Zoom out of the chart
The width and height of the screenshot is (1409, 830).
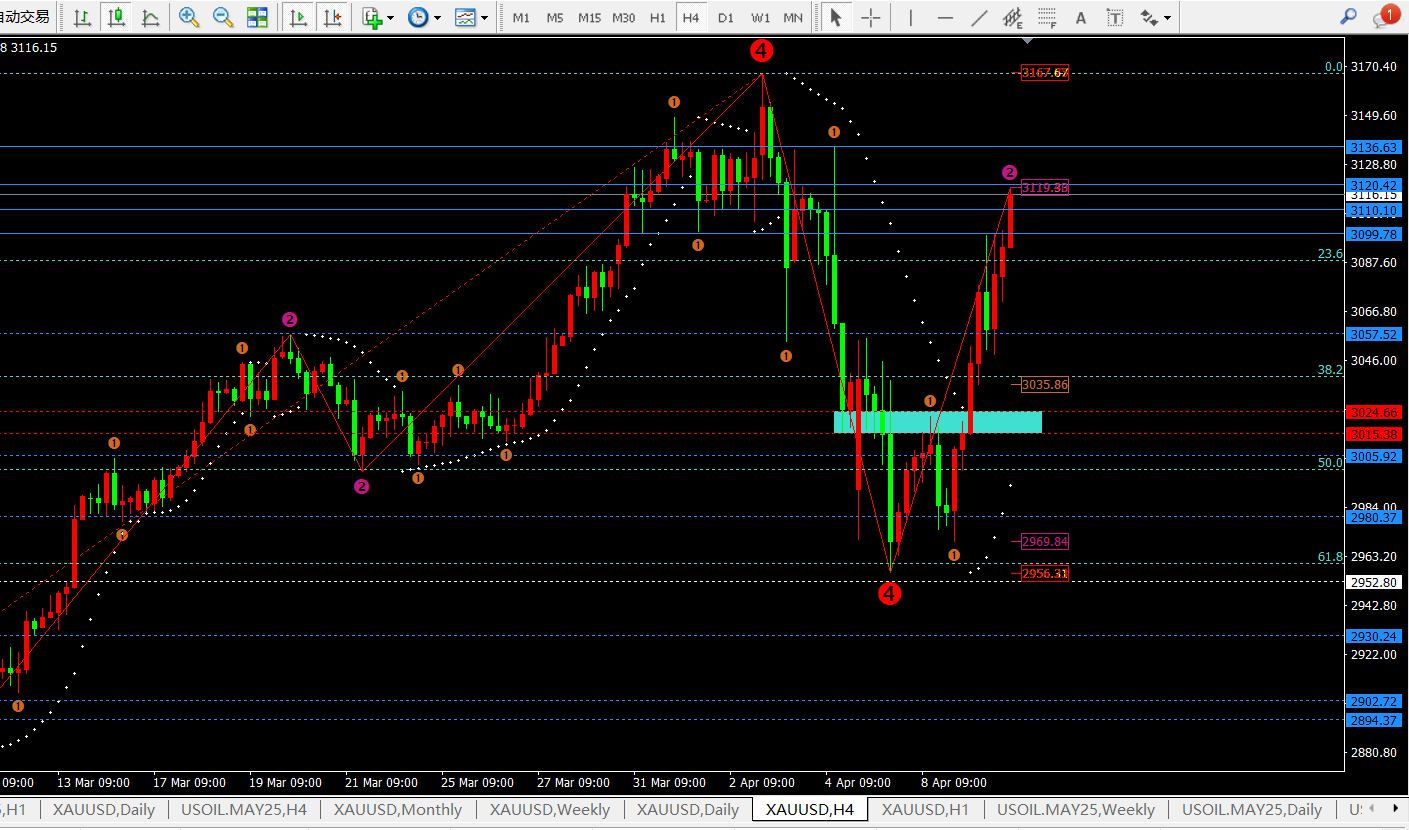point(222,17)
